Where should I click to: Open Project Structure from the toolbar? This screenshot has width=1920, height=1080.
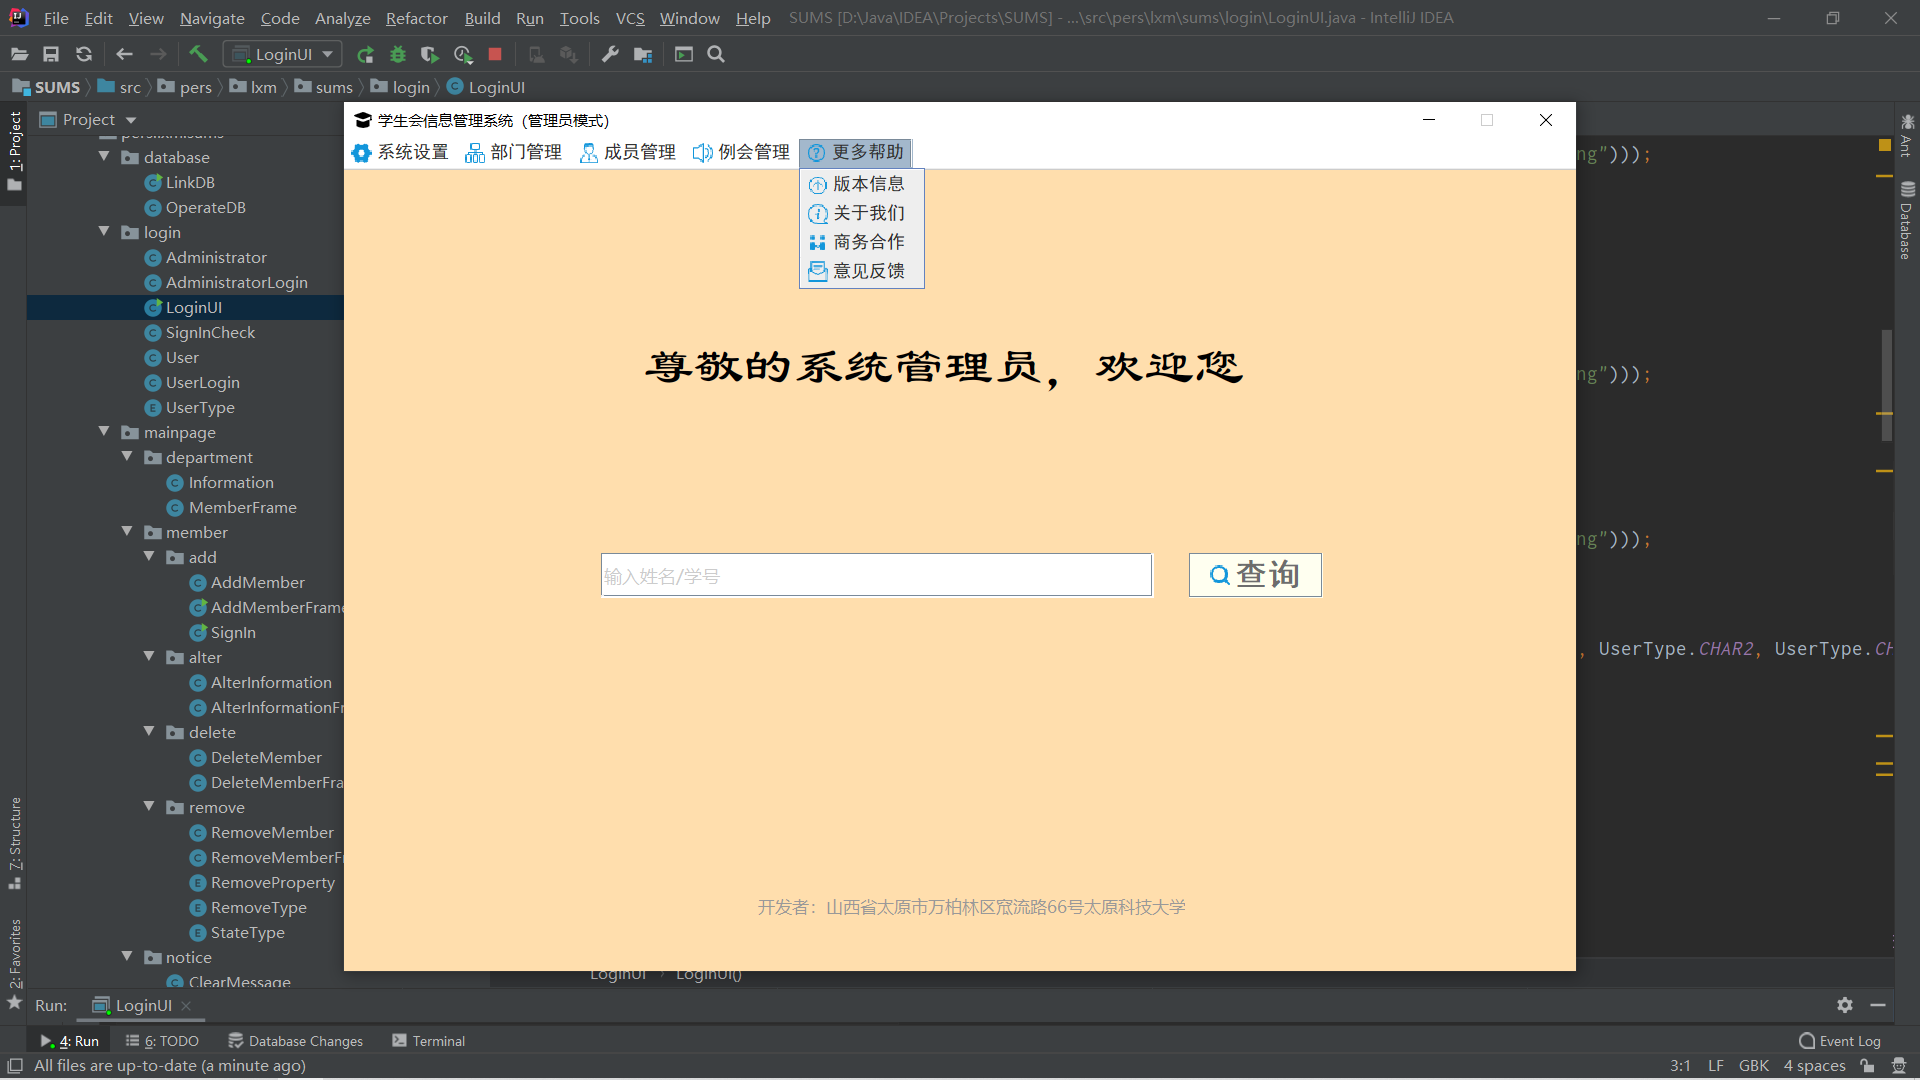coord(643,54)
